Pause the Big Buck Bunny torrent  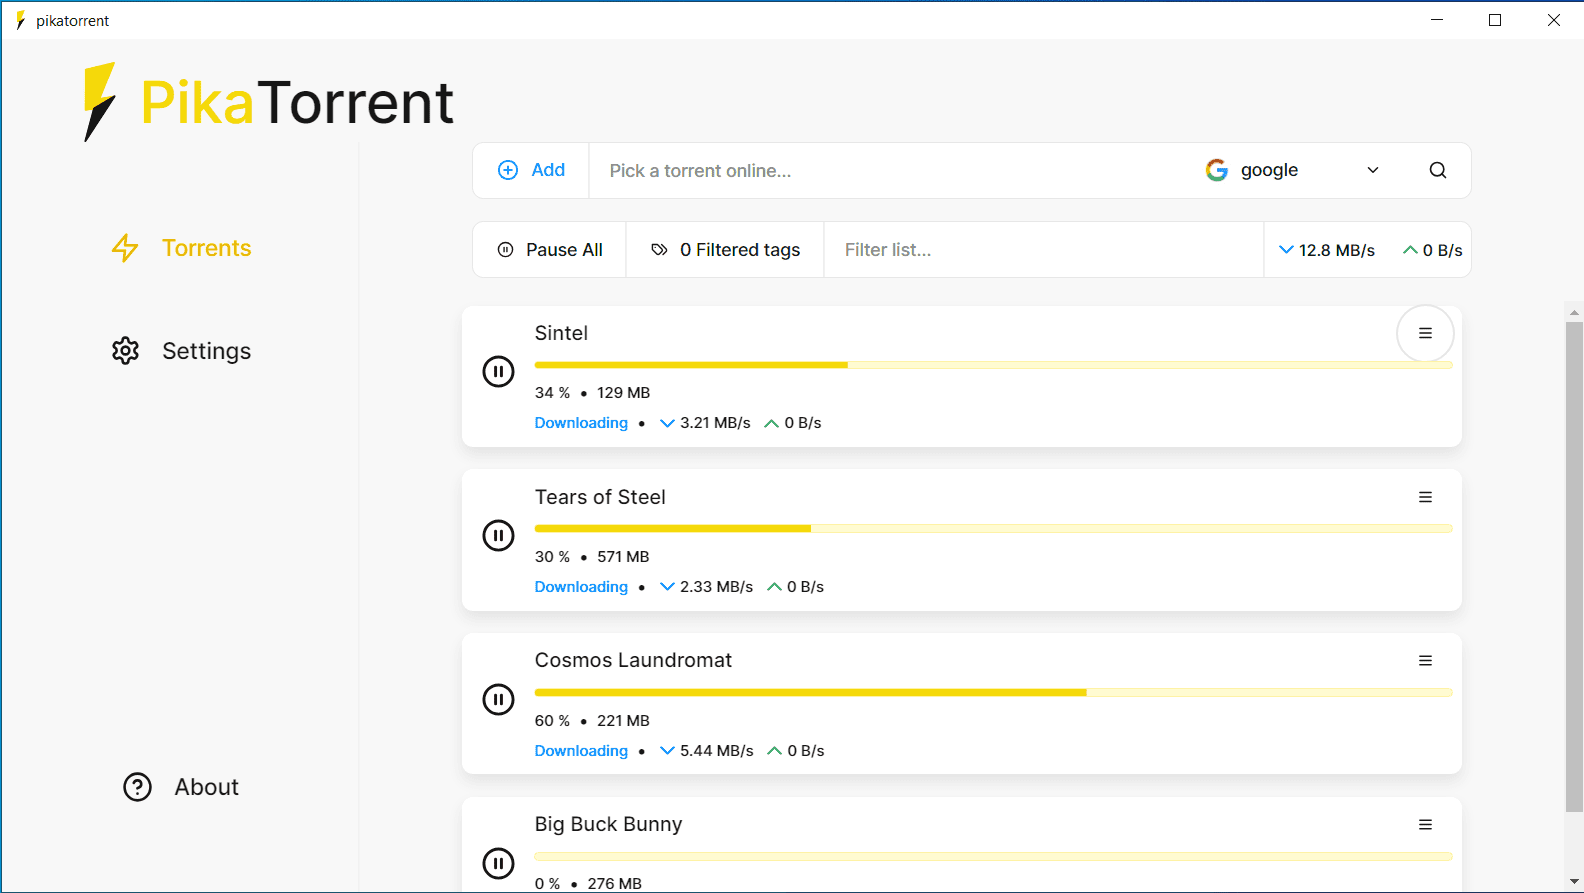498,862
